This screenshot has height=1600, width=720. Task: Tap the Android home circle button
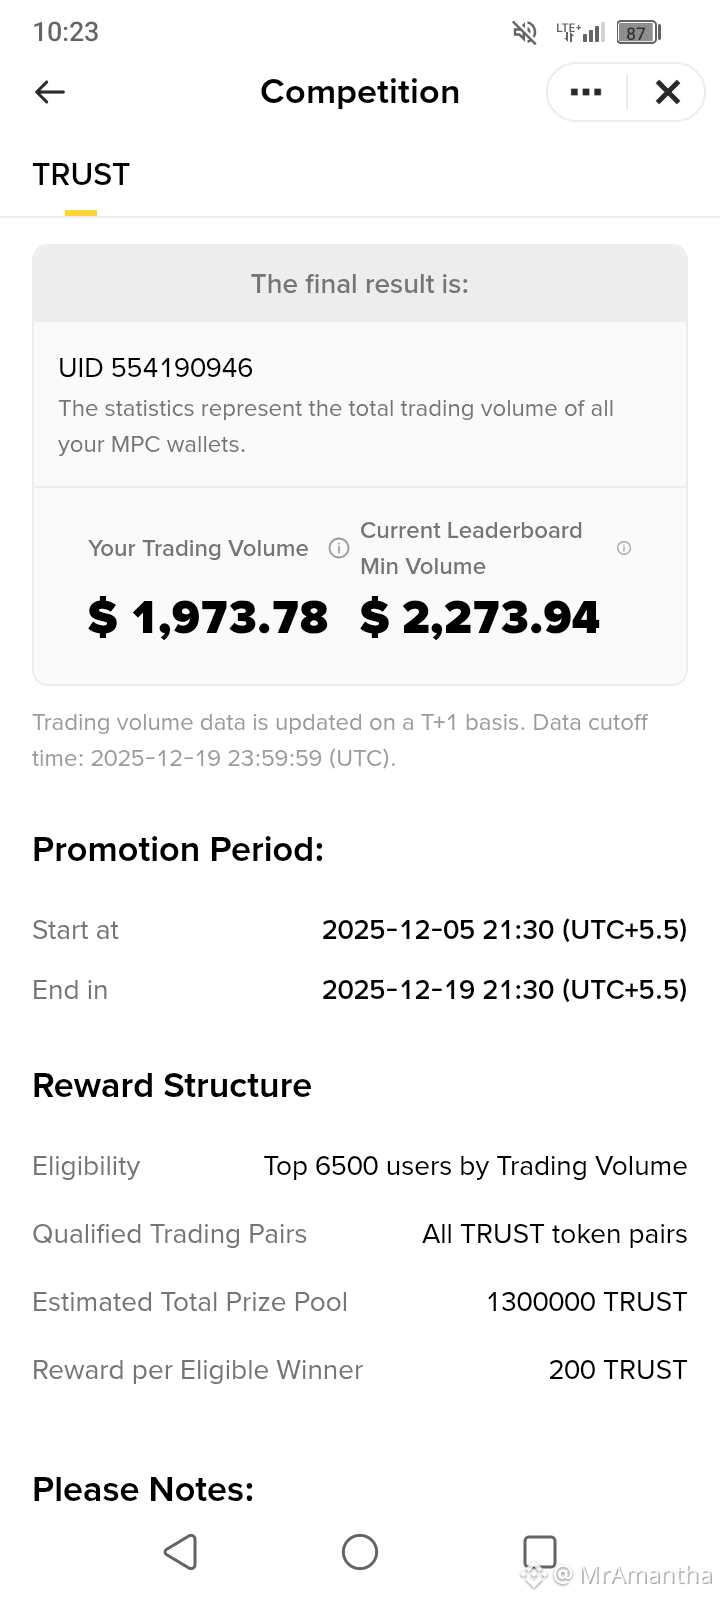360,1552
